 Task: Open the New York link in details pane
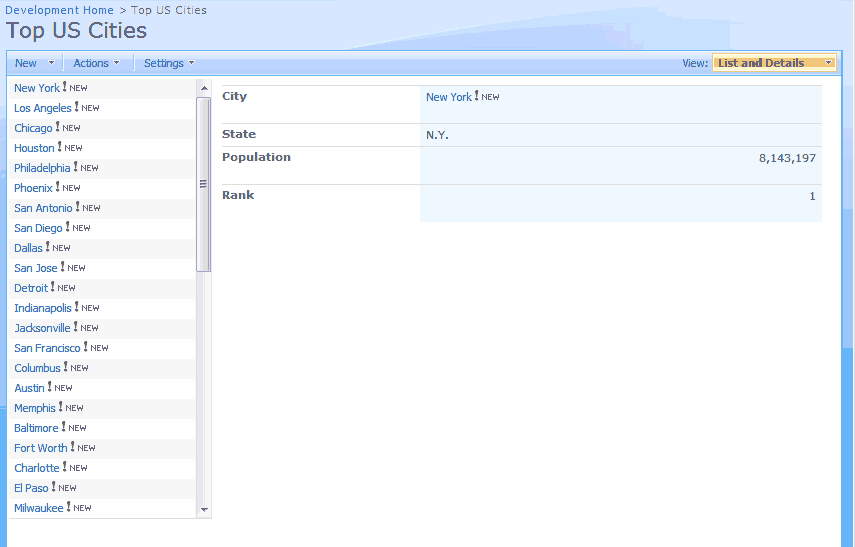click(x=448, y=97)
